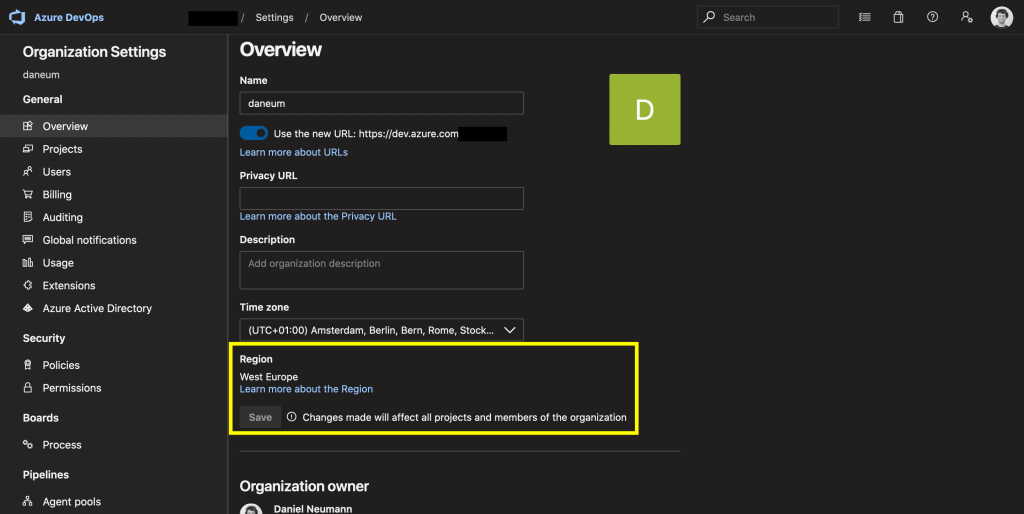Open the Marketplace shopping bag icon
1024x514 pixels.
coord(899,17)
